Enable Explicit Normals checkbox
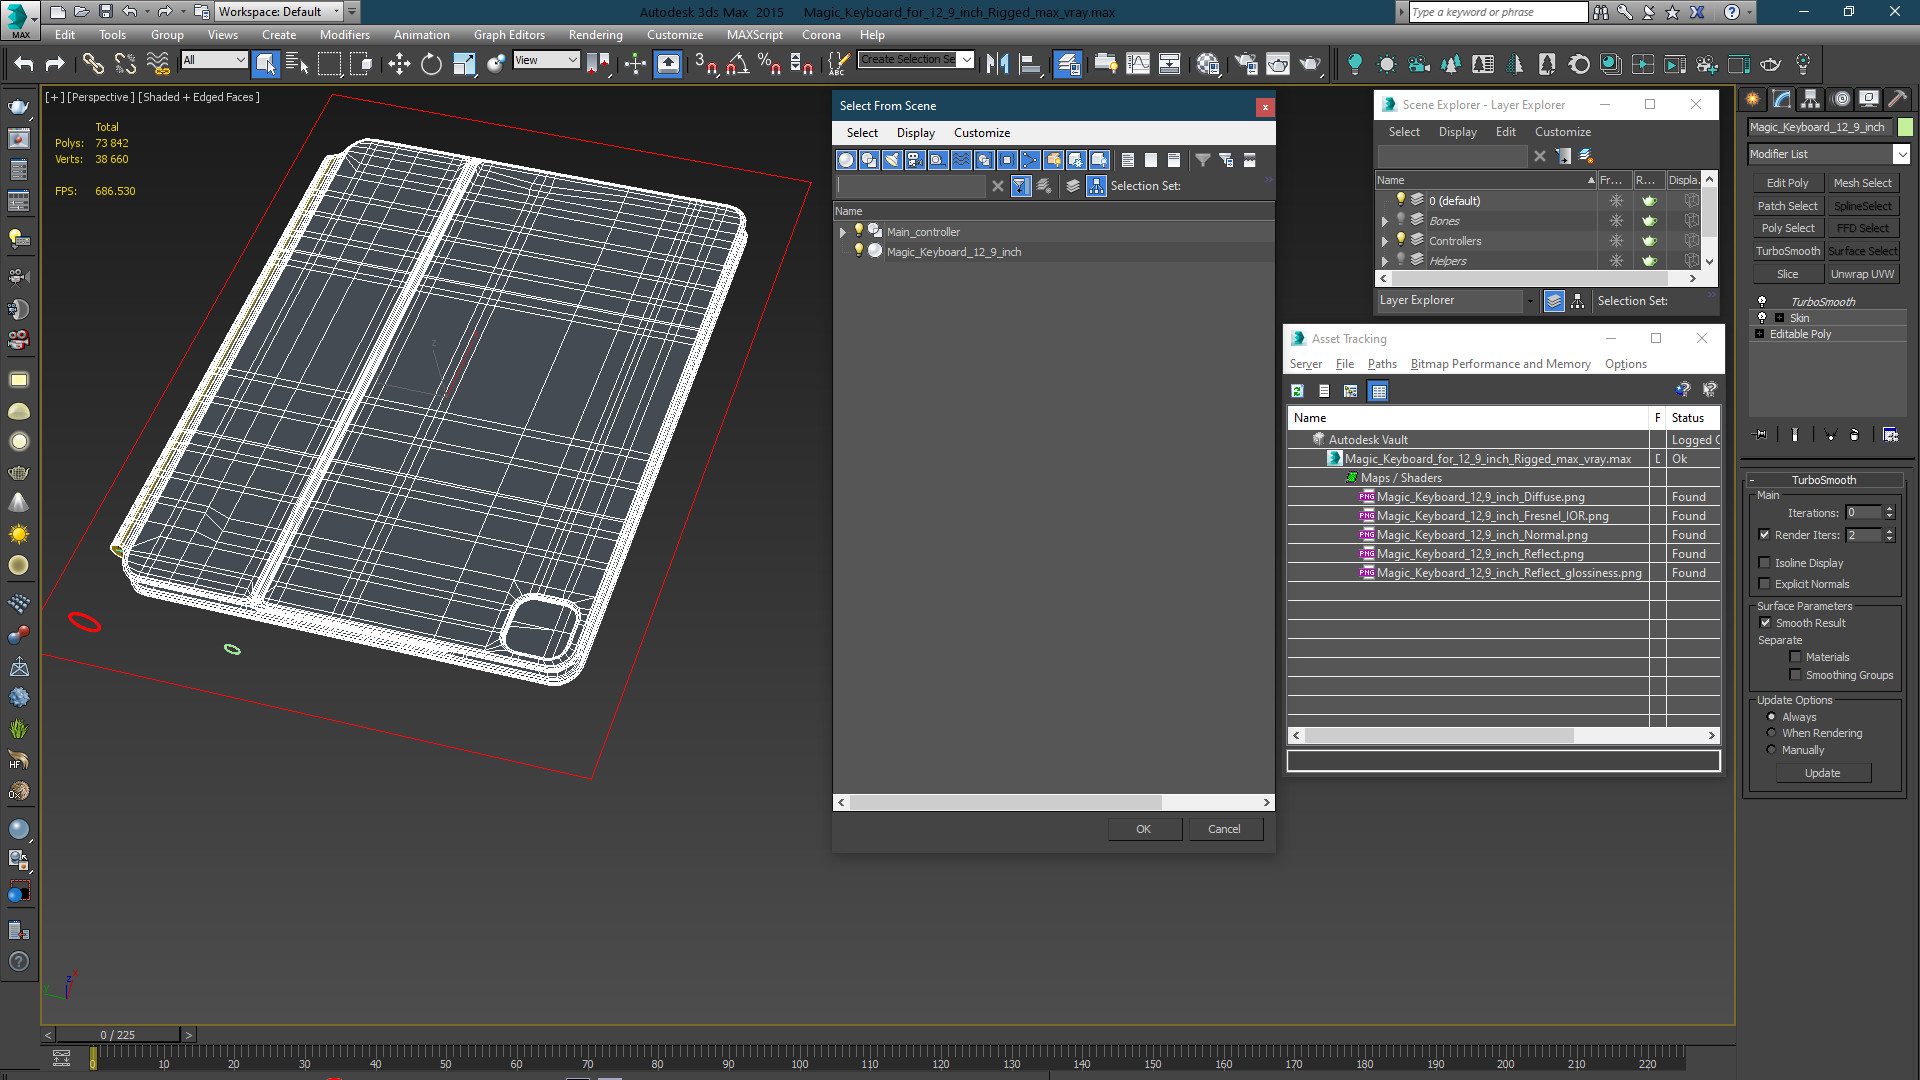 (1764, 584)
